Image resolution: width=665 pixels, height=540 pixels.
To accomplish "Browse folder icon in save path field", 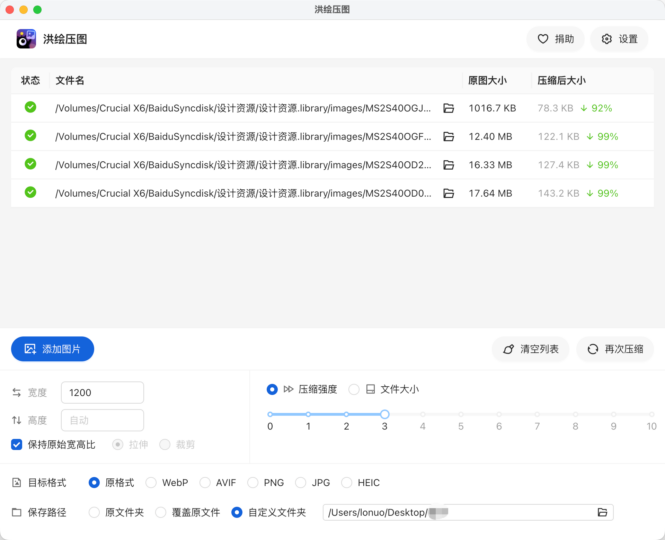I will point(602,512).
